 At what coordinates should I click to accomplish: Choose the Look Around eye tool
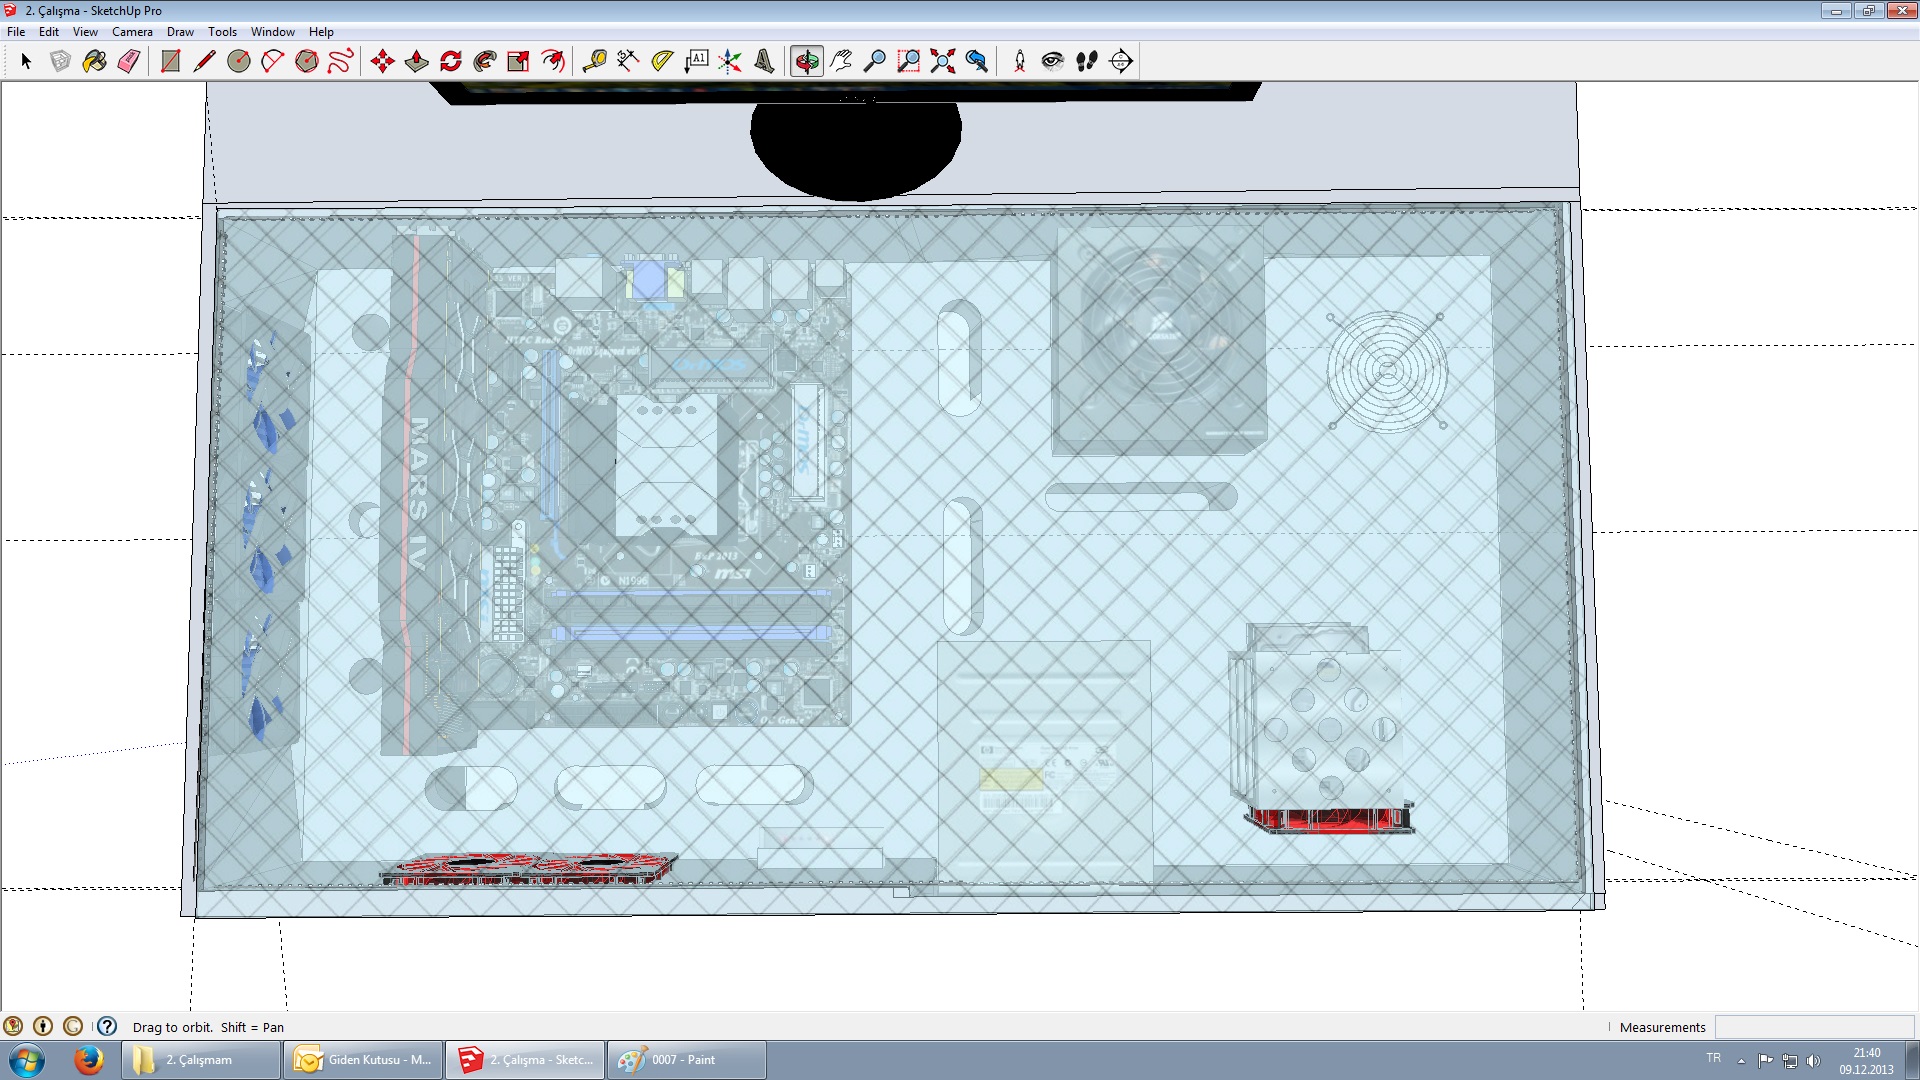1053,61
